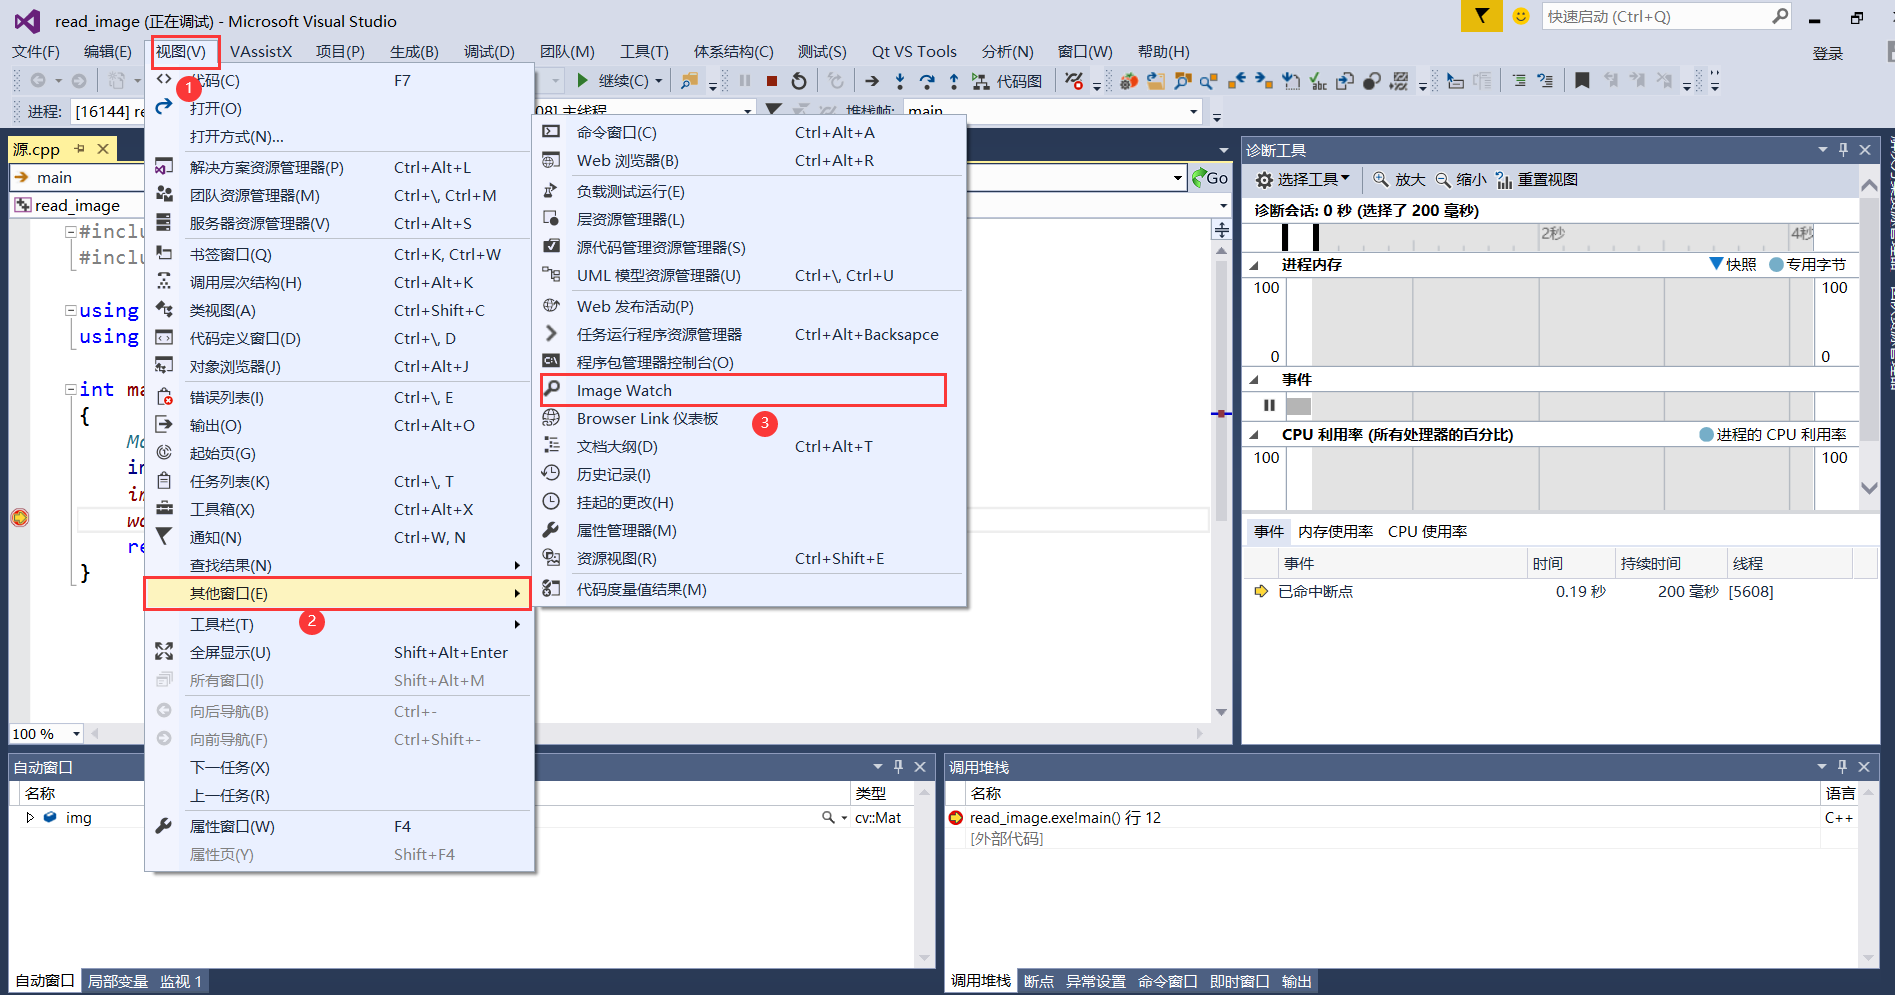Click 放大 zoom in in diagnostic tools
1895x995 pixels.
[1399, 179]
